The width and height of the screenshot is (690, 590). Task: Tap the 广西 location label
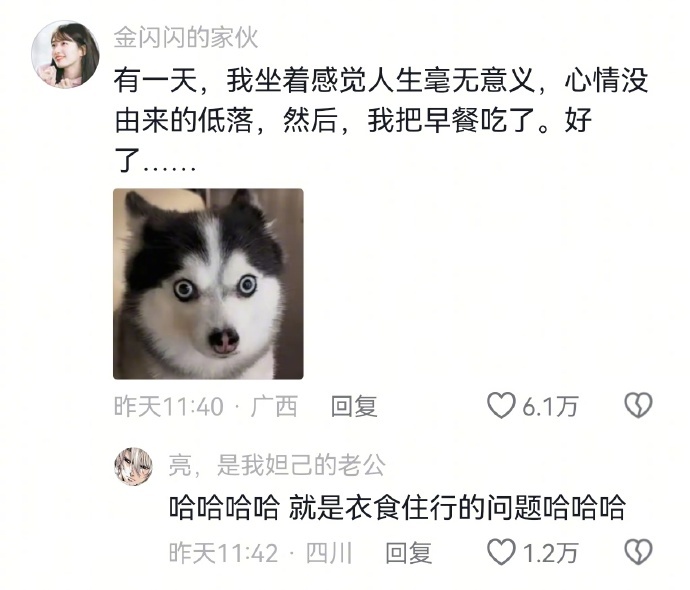click(274, 406)
